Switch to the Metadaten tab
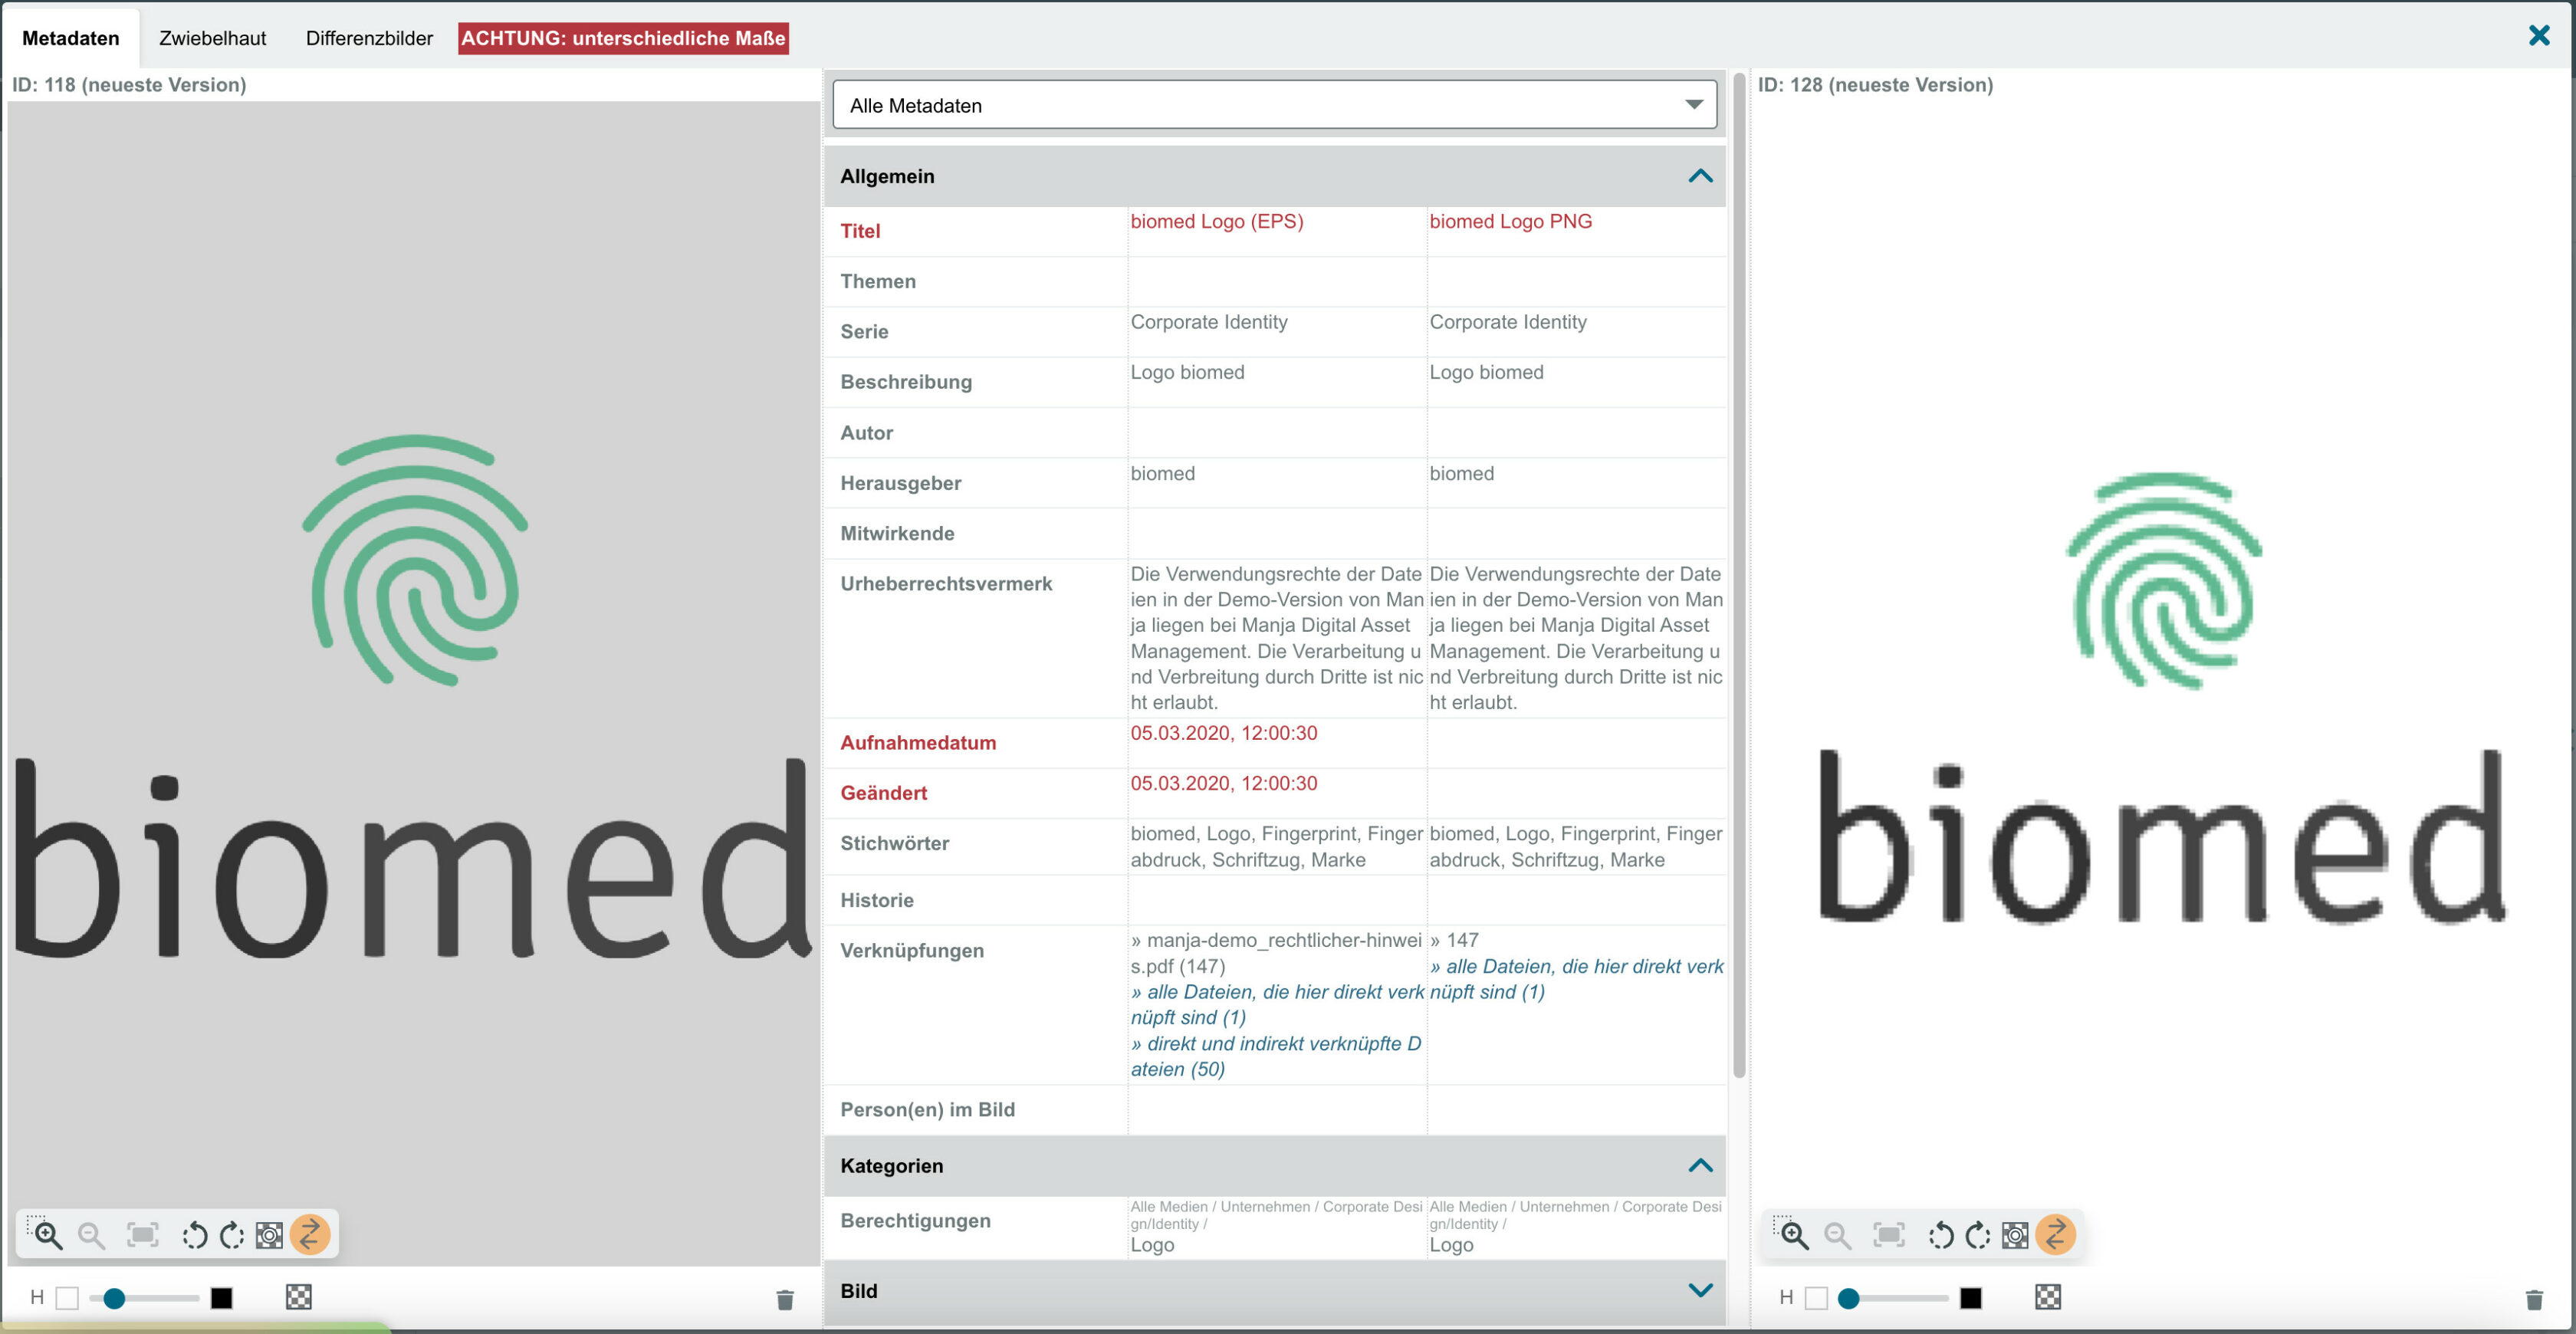2576x1334 pixels. click(x=71, y=38)
